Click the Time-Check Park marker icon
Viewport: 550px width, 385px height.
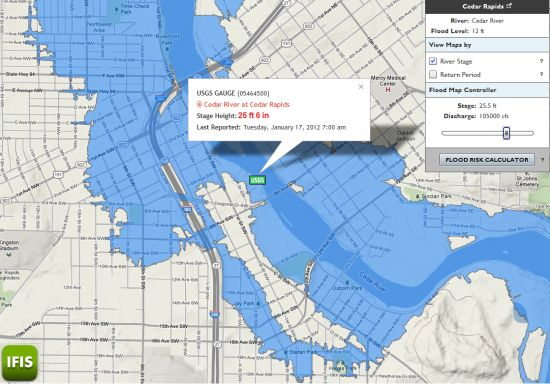117,9
